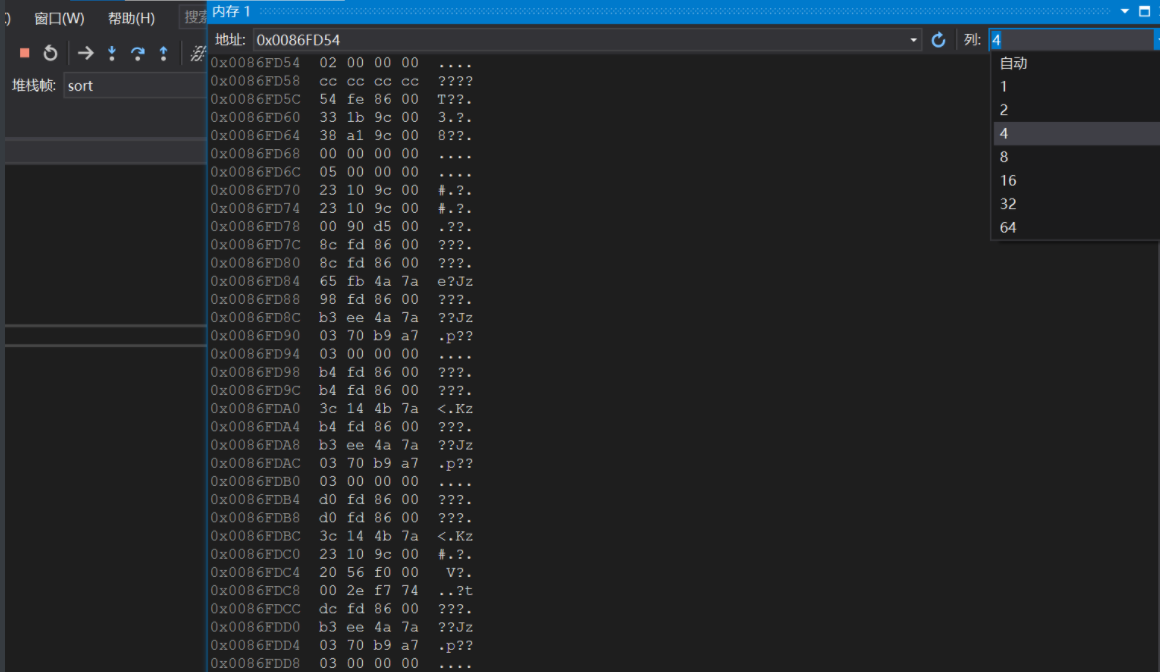Refresh the memory view
Image resolution: width=1160 pixels, height=672 pixels.
coord(938,40)
